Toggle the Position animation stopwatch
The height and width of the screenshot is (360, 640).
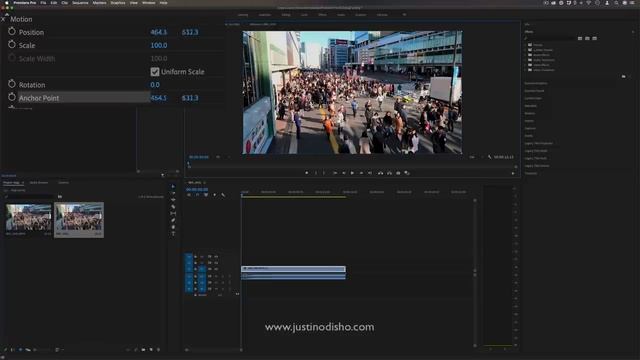(x=12, y=31)
